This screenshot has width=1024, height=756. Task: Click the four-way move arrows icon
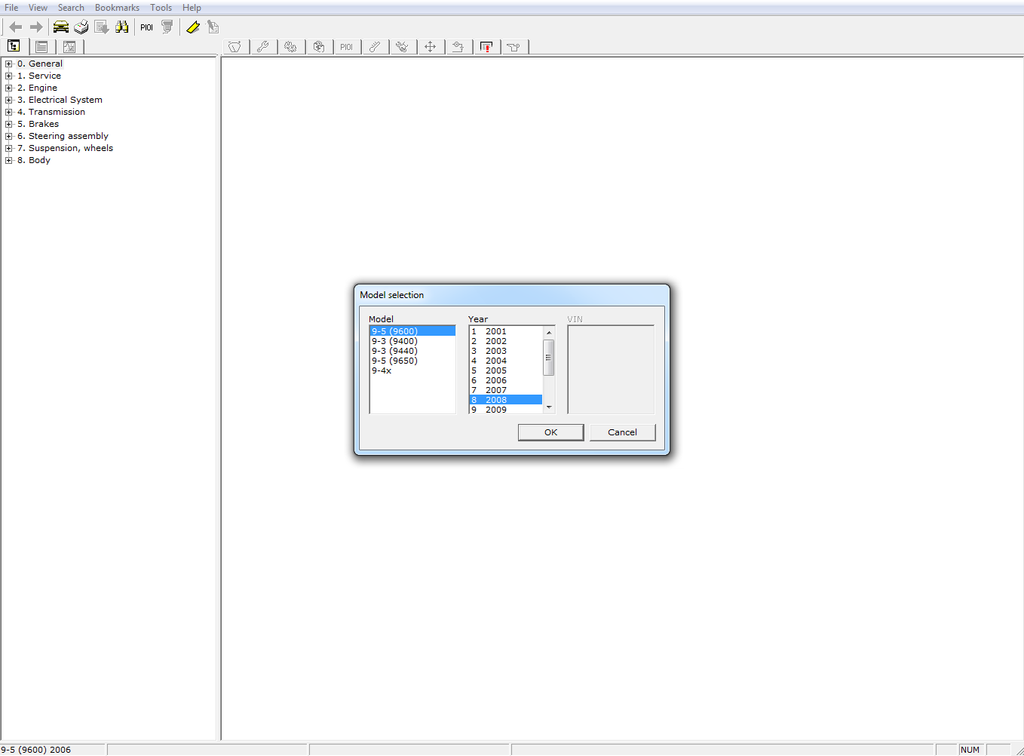[x=430, y=46]
